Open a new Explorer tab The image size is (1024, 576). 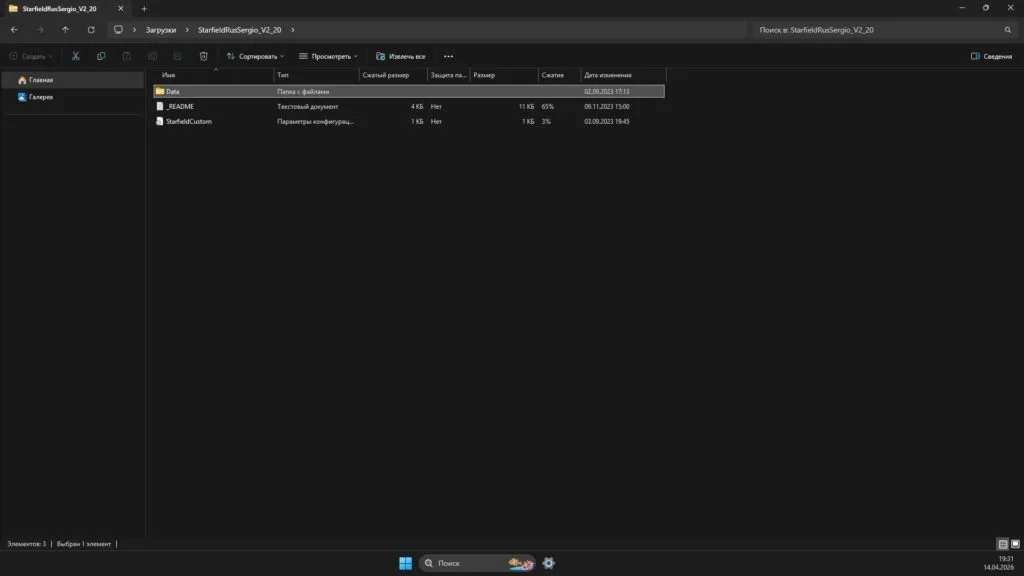tap(144, 8)
